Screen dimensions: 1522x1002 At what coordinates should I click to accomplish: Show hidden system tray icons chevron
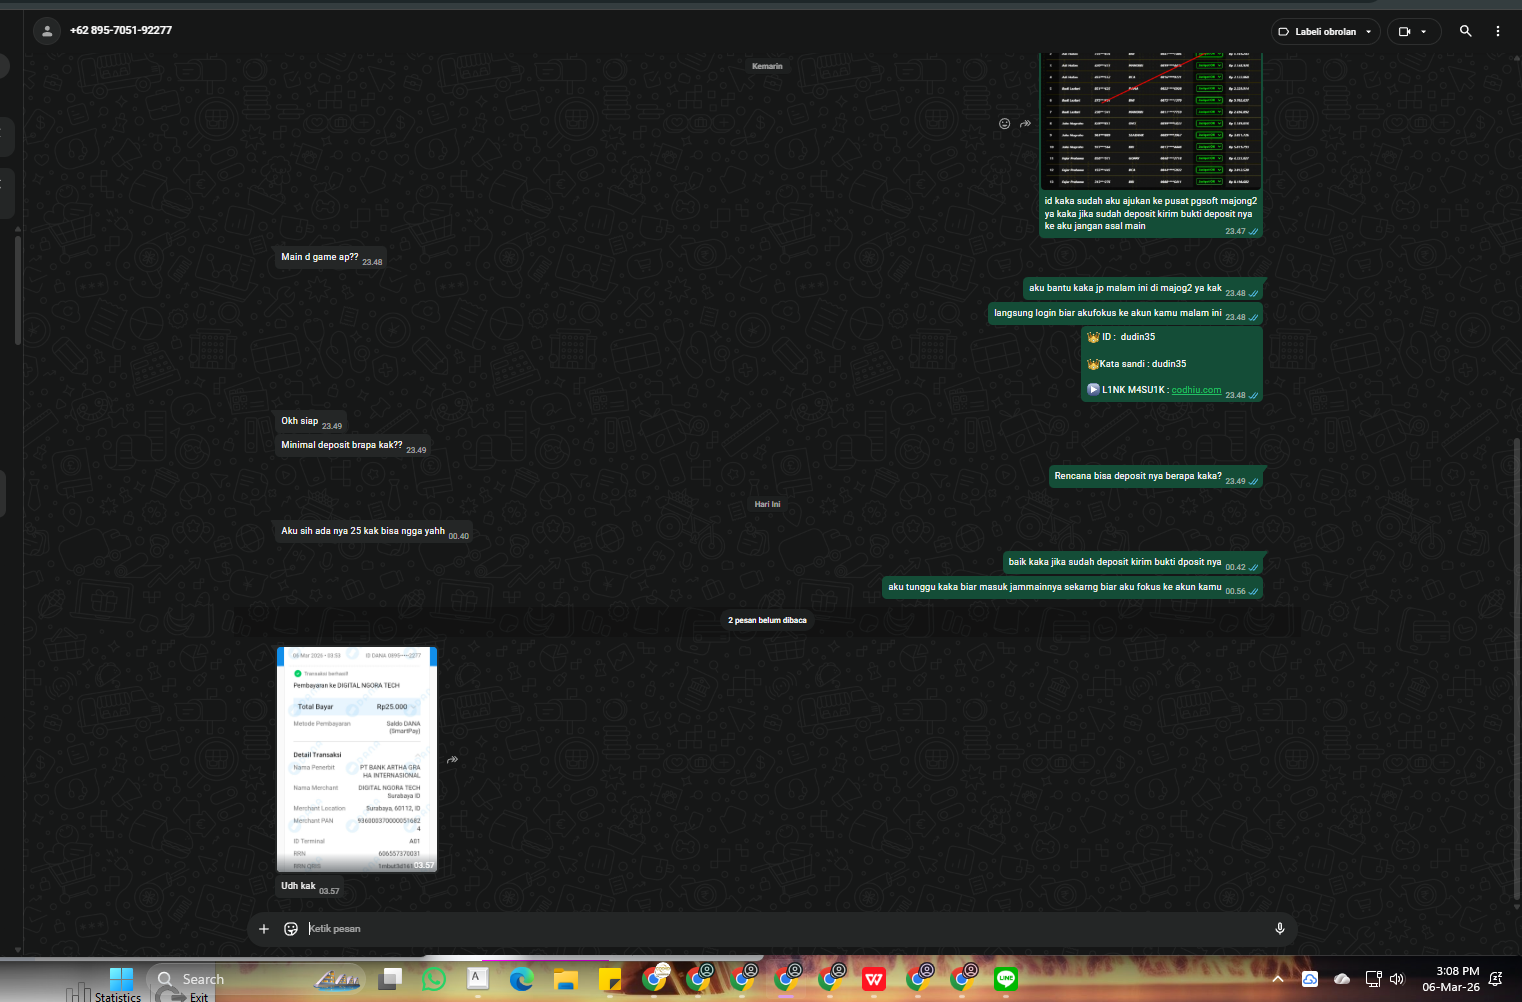[x=1278, y=979]
